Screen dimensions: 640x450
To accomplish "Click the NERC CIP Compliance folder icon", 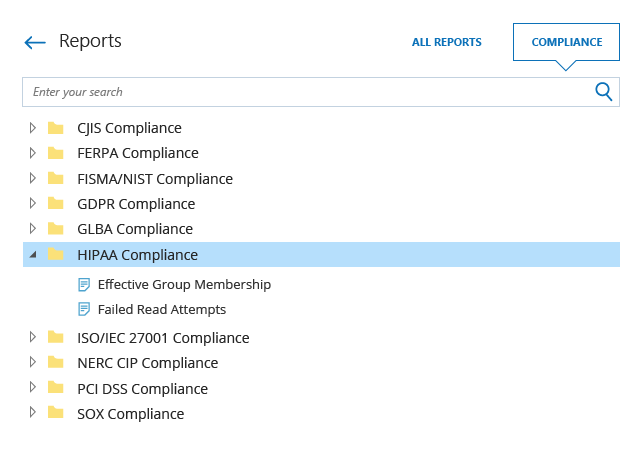I will point(56,363).
